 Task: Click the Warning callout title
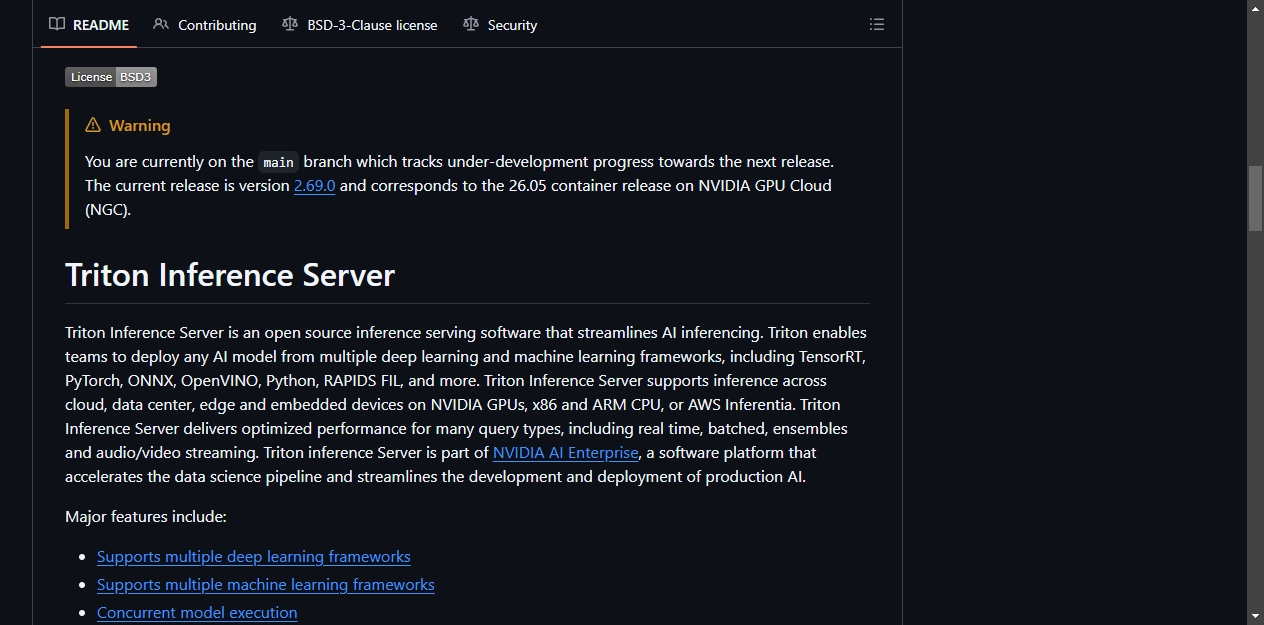pyautogui.click(x=128, y=125)
